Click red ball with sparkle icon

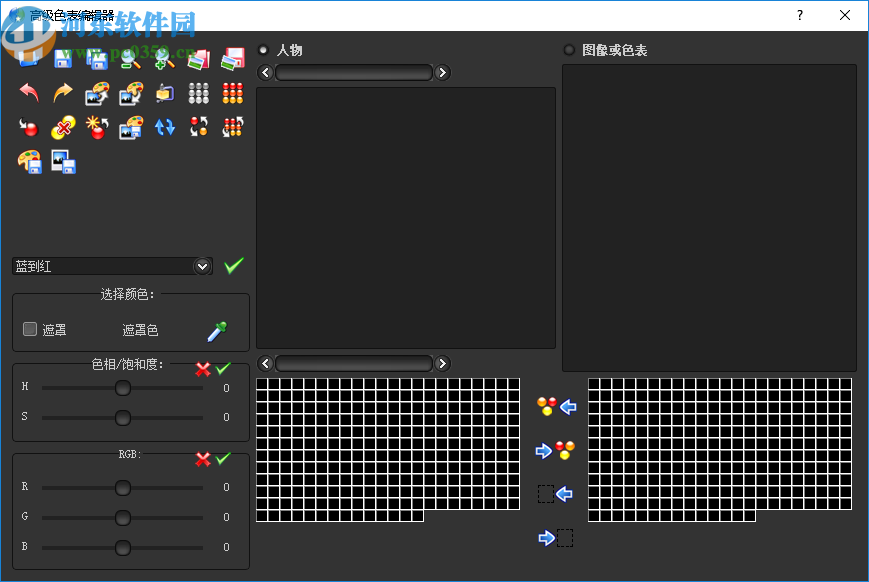click(97, 127)
